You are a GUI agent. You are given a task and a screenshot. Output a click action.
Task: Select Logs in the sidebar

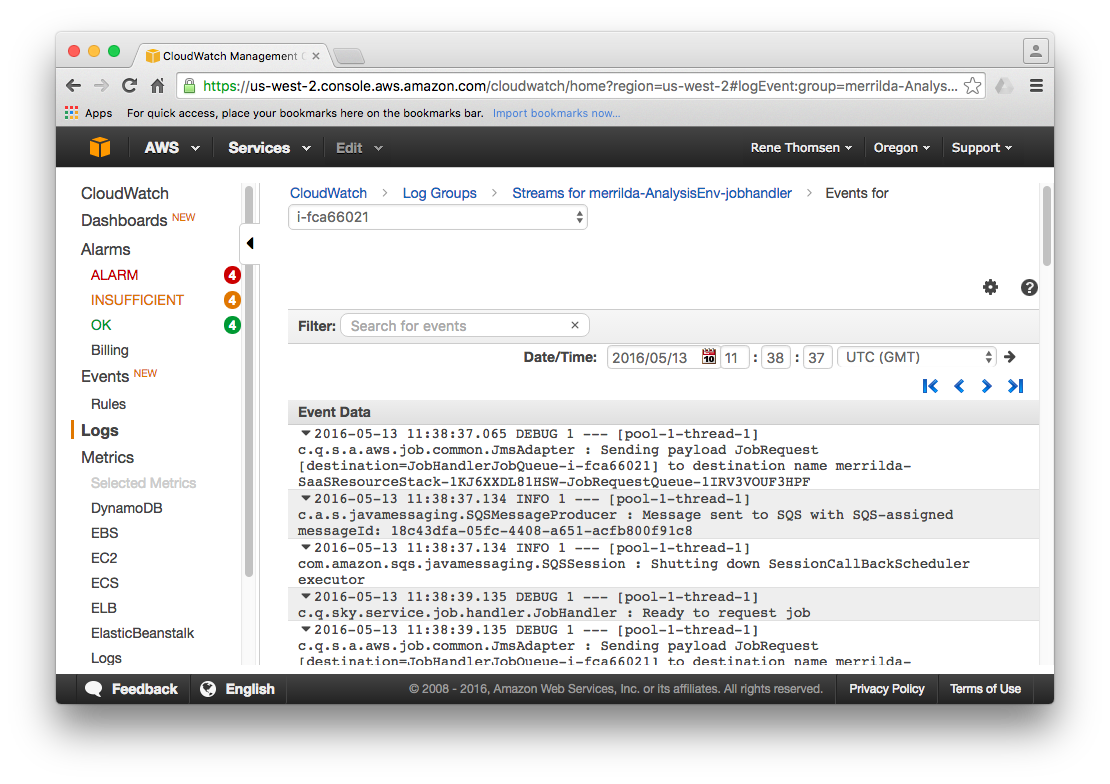click(100, 431)
